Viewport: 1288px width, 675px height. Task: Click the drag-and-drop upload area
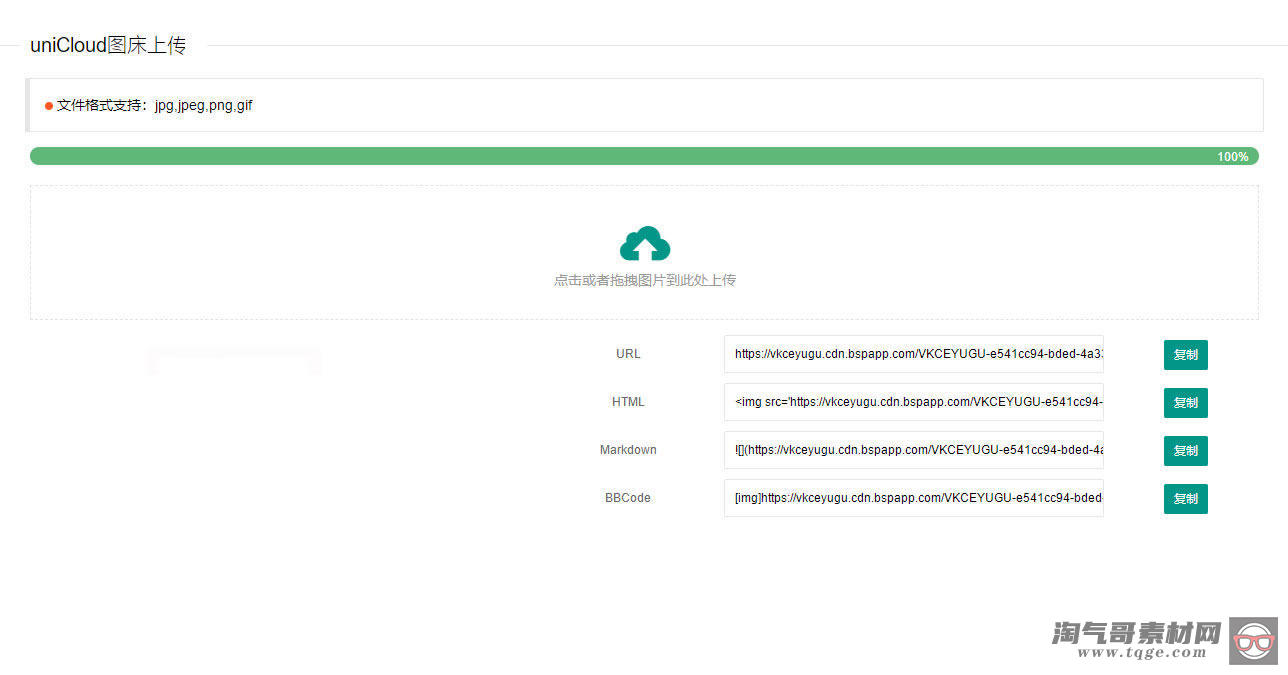(644, 252)
